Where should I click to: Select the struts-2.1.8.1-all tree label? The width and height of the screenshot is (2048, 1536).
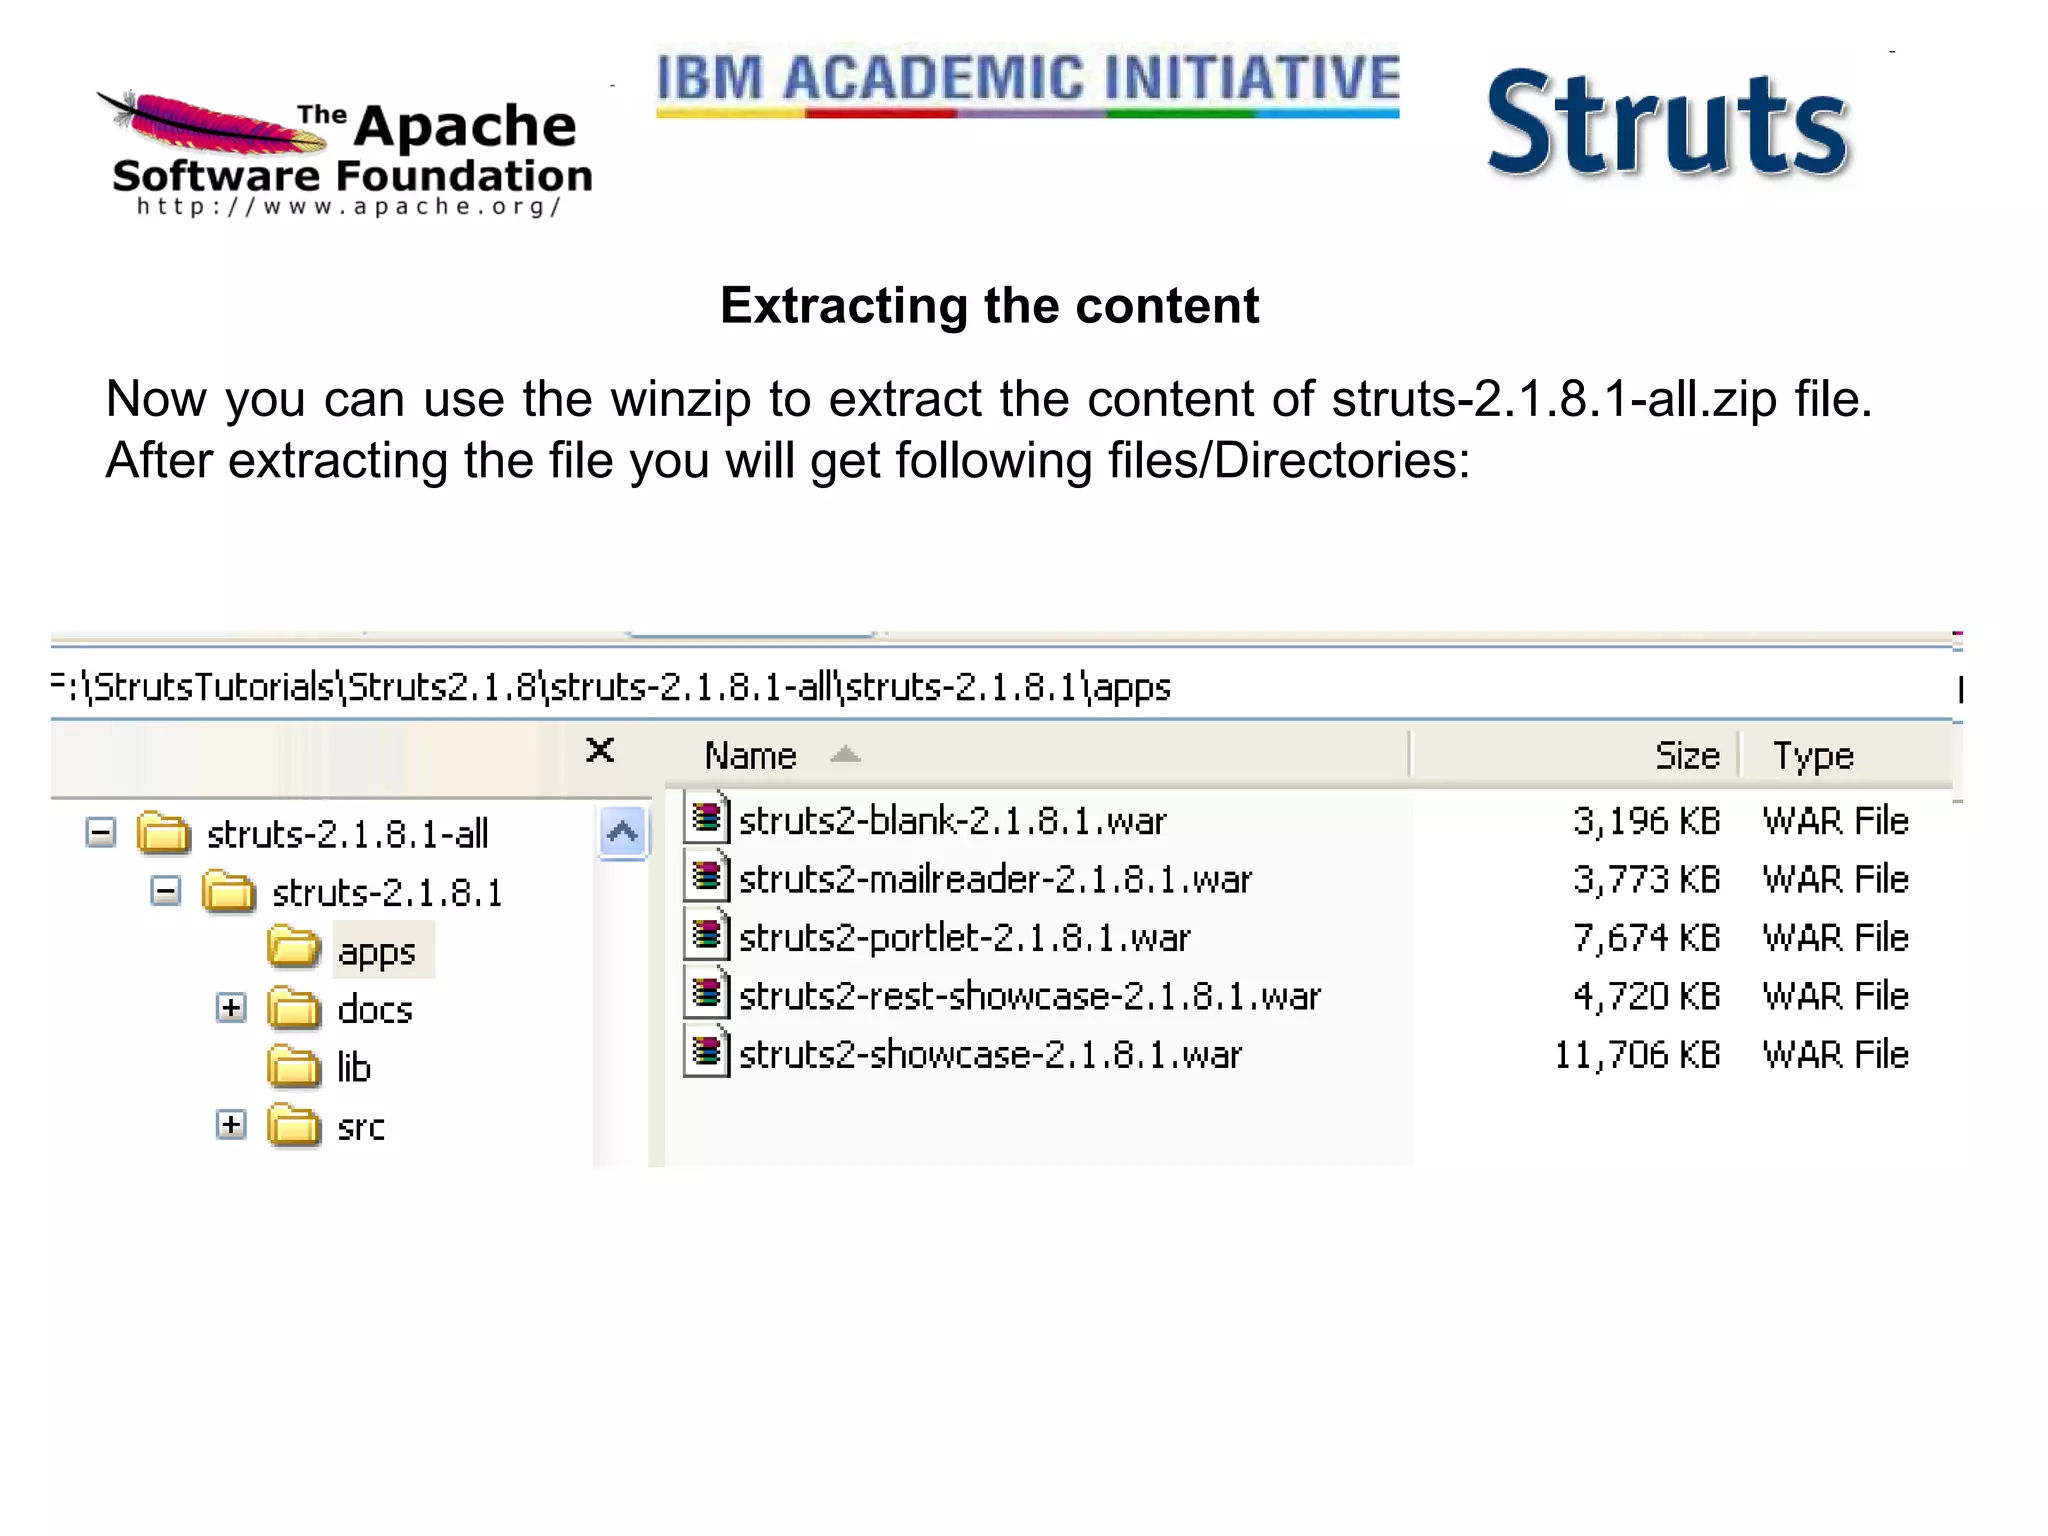coord(347,833)
